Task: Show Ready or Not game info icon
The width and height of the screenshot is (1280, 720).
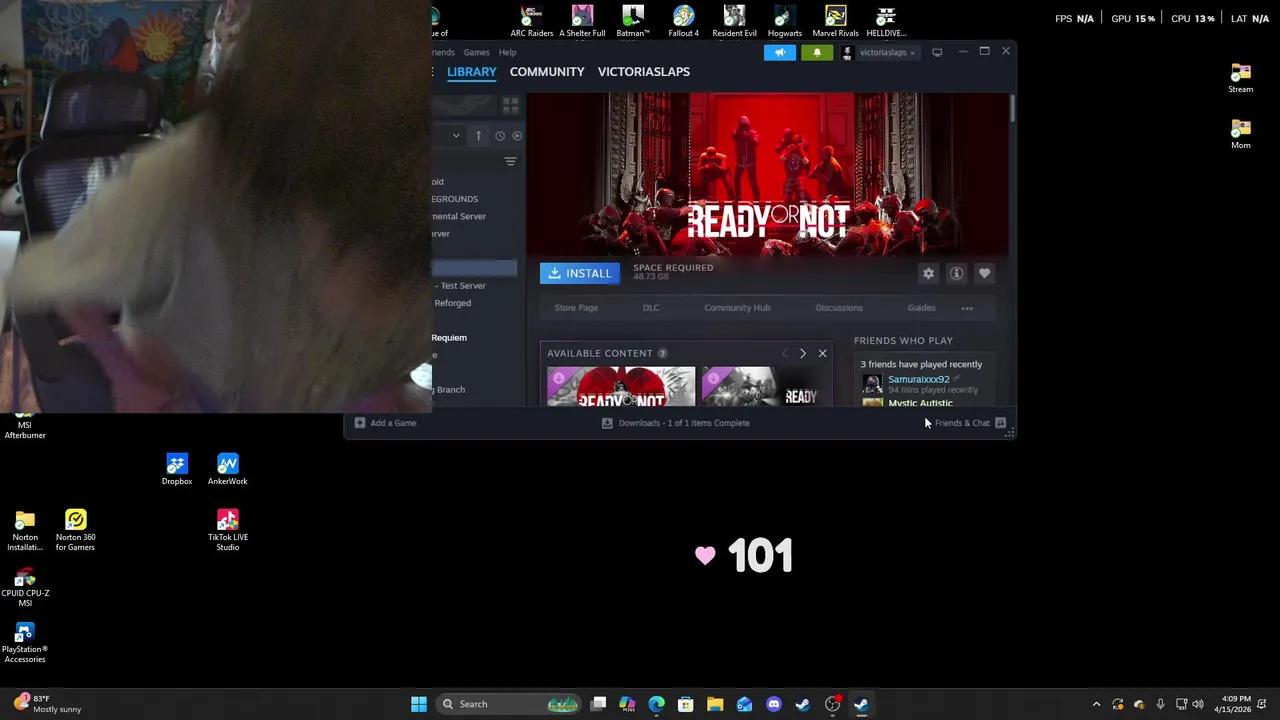Action: point(956,273)
